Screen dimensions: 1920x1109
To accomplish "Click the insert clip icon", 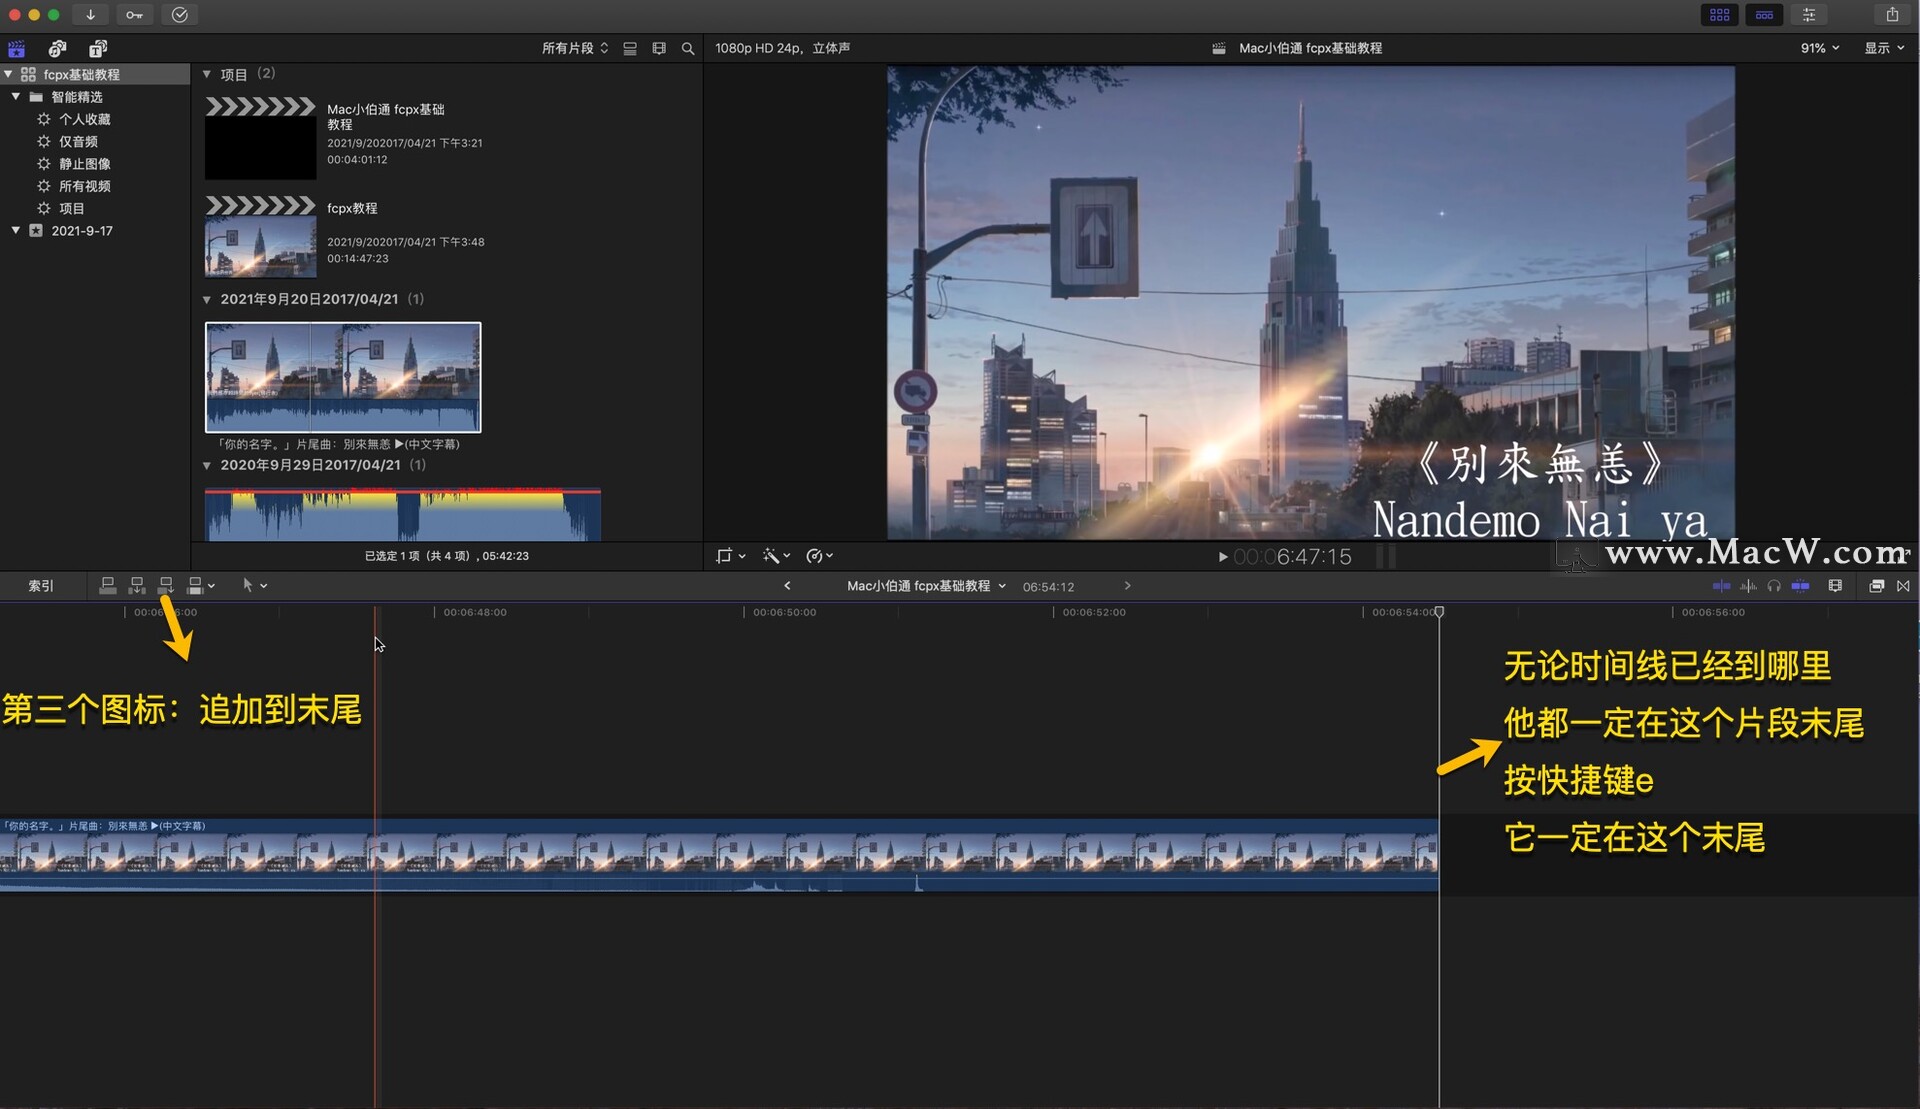I will point(137,585).
